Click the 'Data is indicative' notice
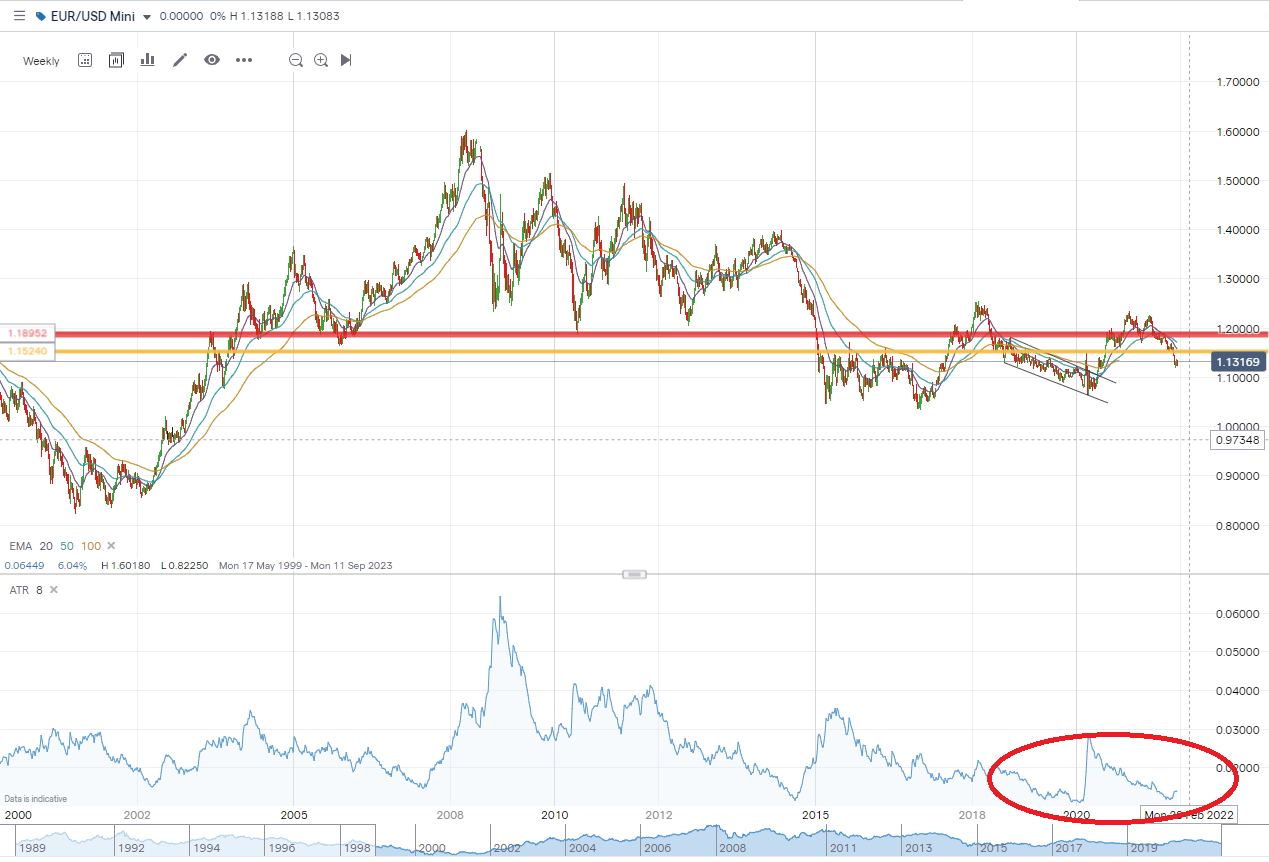Viewport: 1269px width, 862px height. [x=36, y=799]
